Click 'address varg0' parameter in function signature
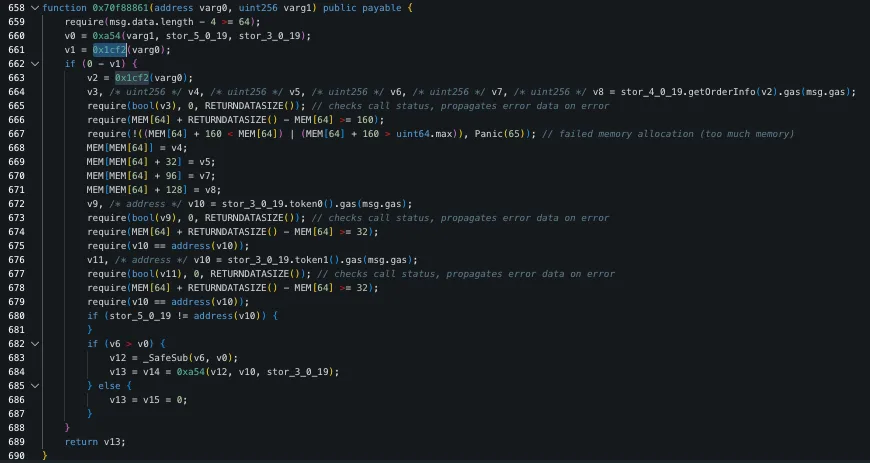The width and height of the screenshot is (870, 463). 191,8
